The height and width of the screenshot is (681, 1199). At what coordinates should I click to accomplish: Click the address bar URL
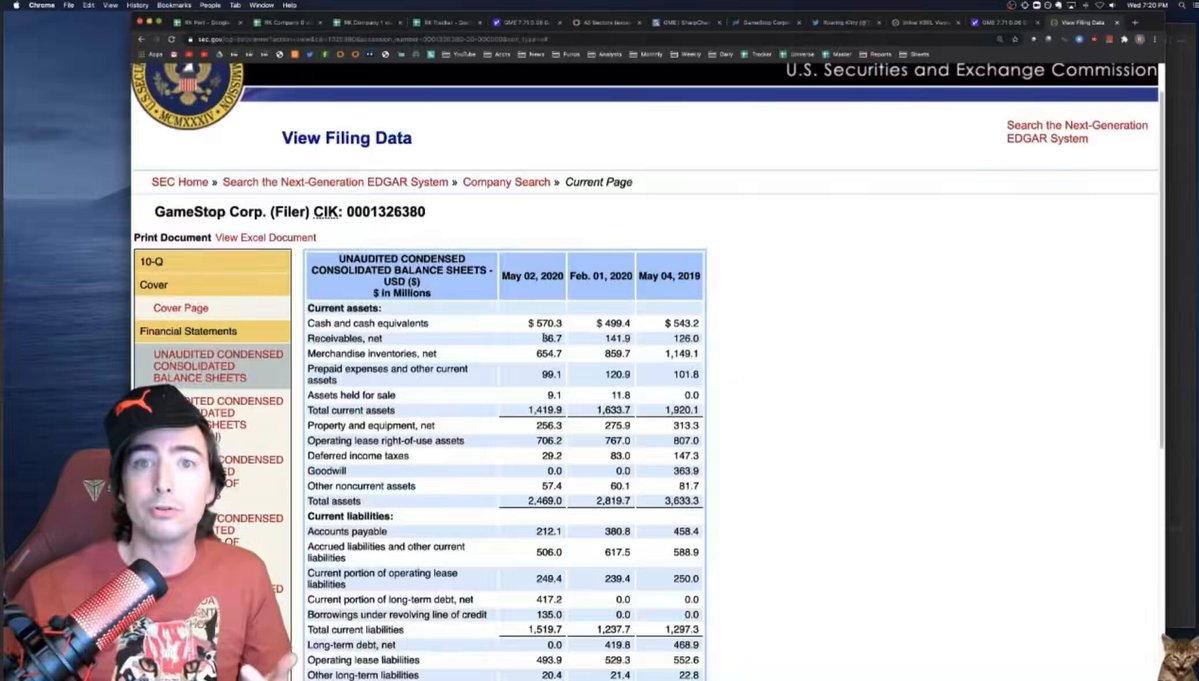(372, 39)
